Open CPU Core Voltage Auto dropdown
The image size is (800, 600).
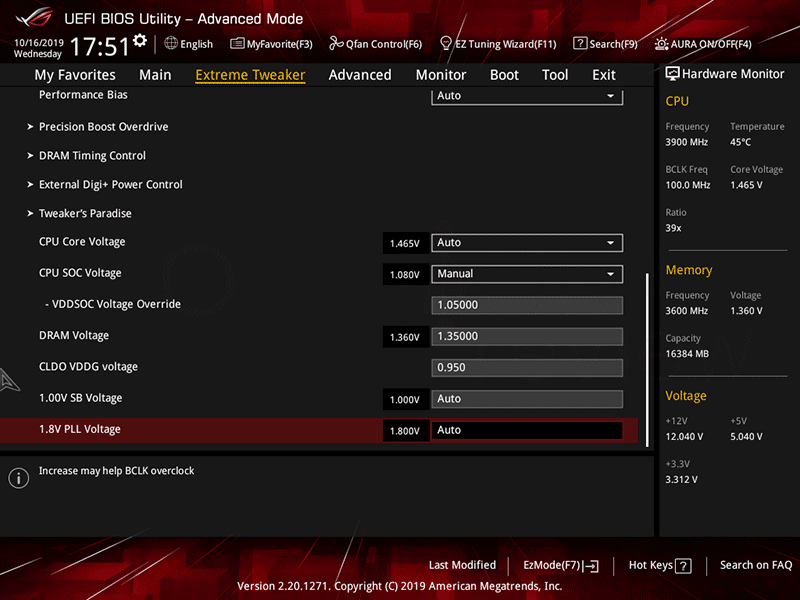[x=527, y=243]
